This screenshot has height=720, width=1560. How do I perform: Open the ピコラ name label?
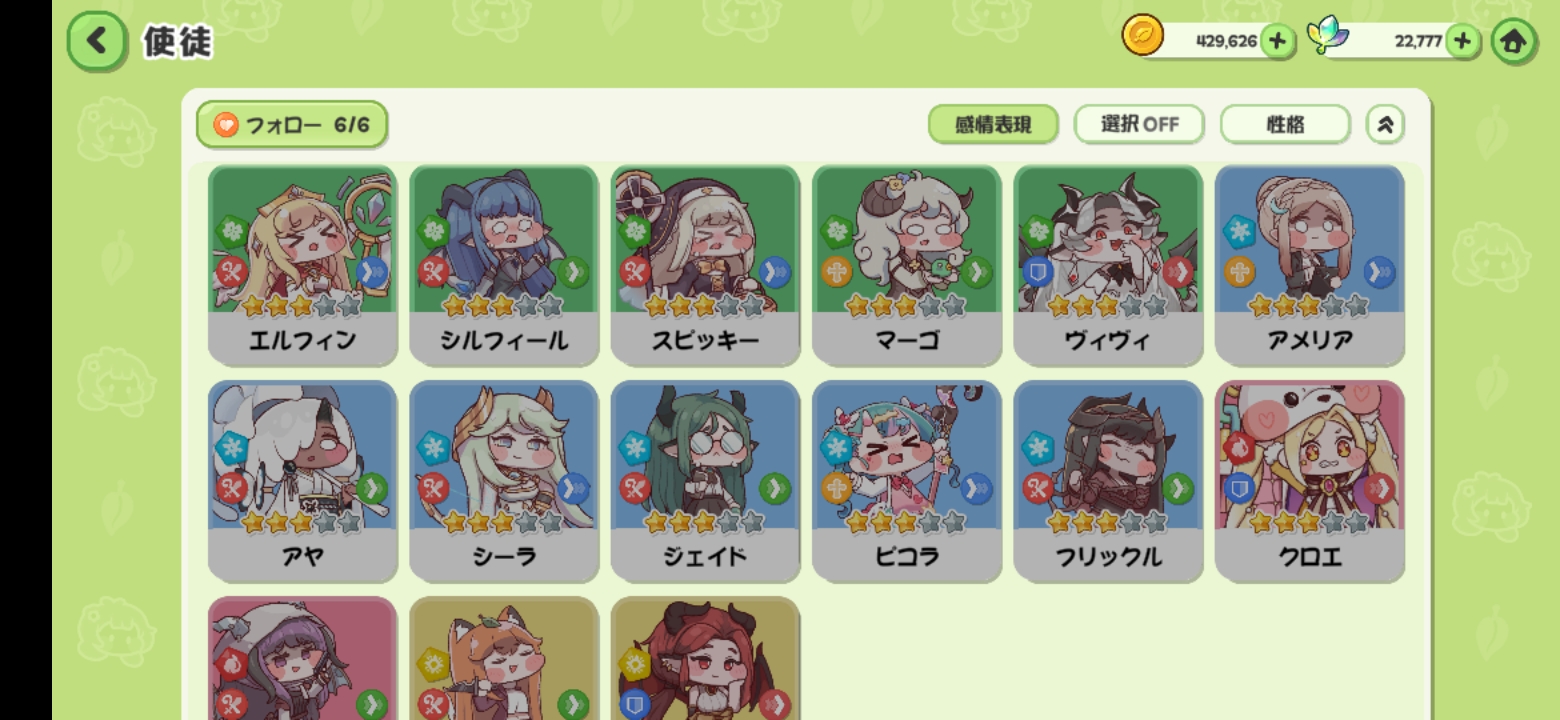click(907, 556)
